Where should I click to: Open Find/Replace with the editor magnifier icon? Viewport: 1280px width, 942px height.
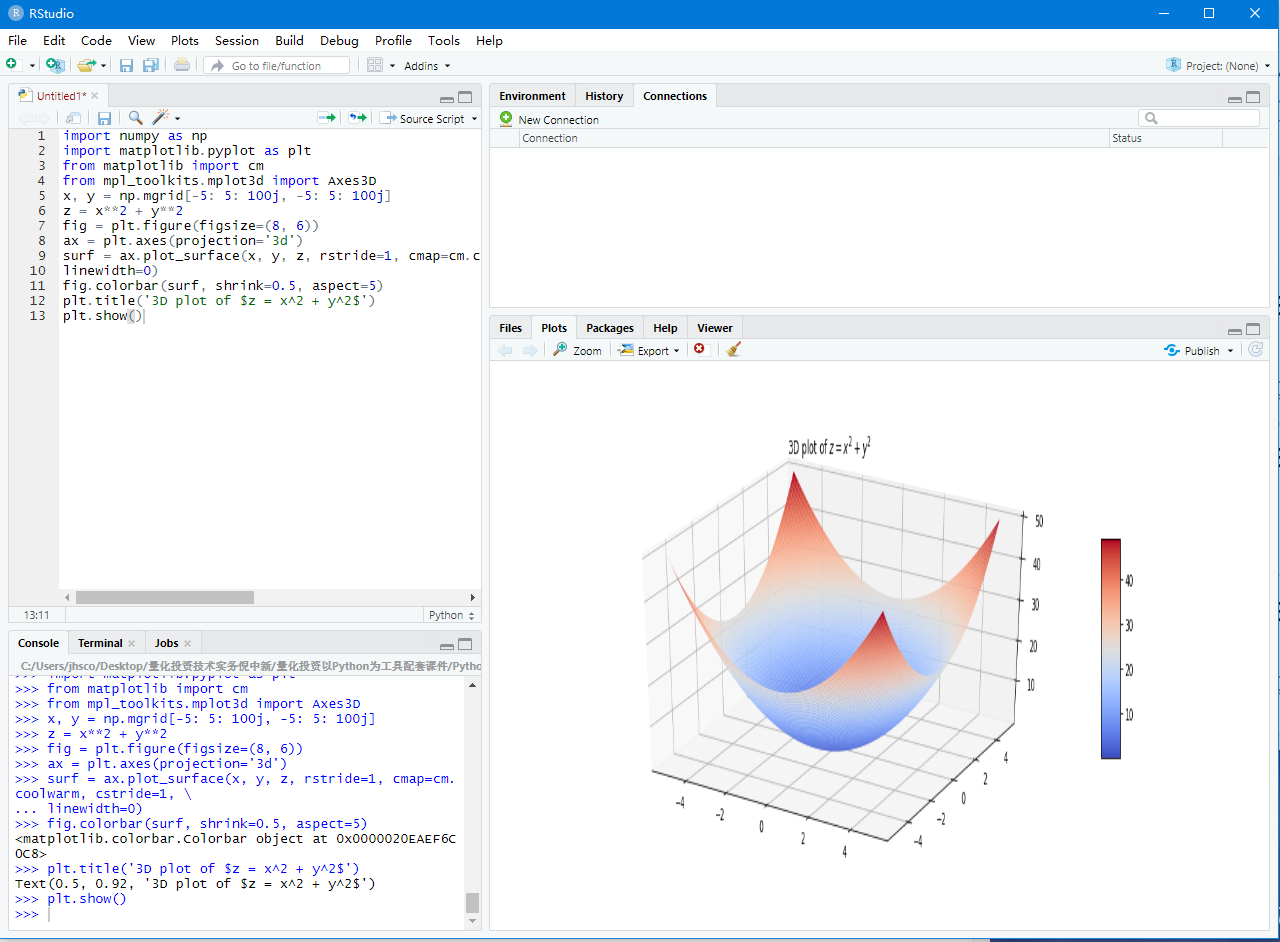tap(135, 118)
